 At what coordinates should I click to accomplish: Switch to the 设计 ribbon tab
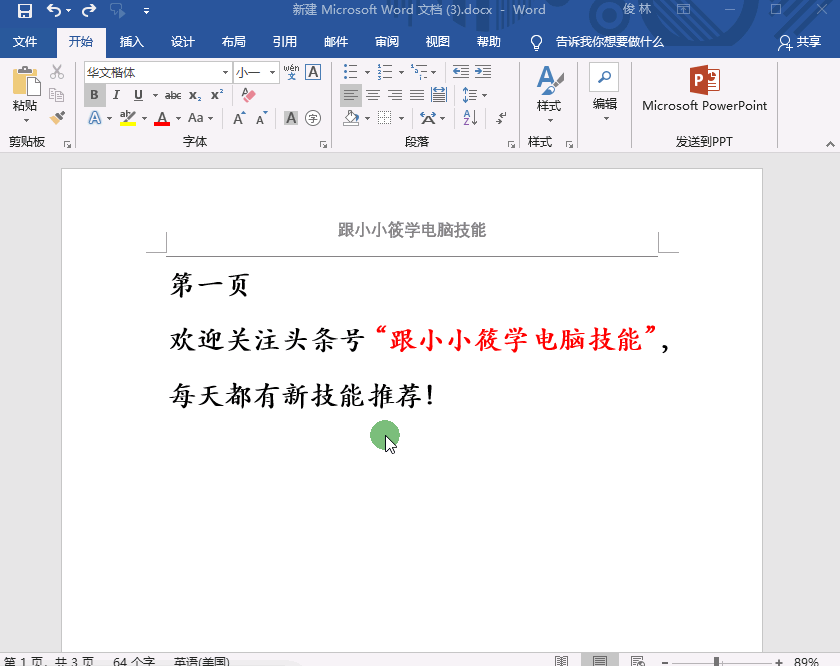tap(182, 42)
